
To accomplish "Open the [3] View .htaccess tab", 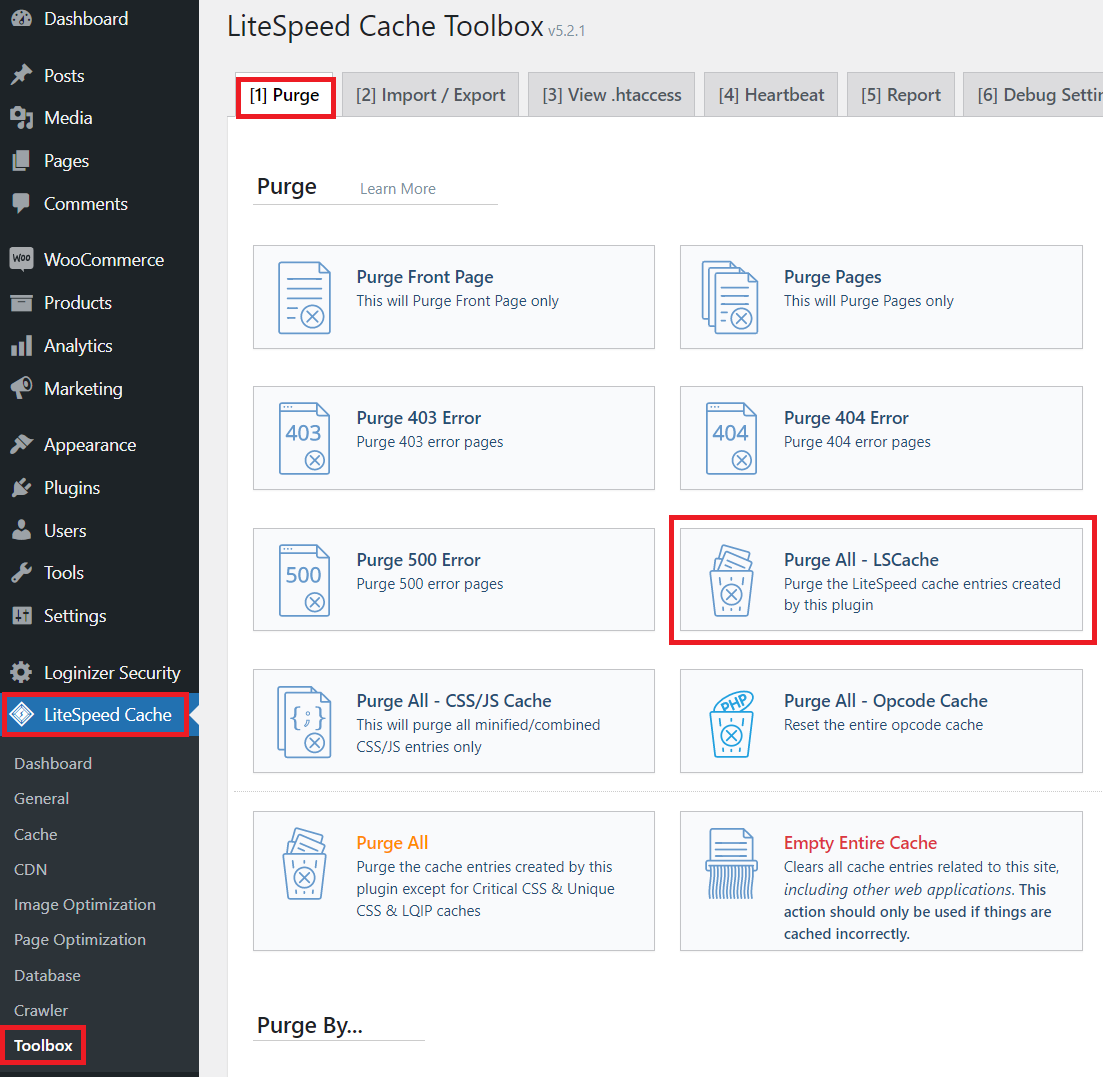I will [x=611, y=95].
